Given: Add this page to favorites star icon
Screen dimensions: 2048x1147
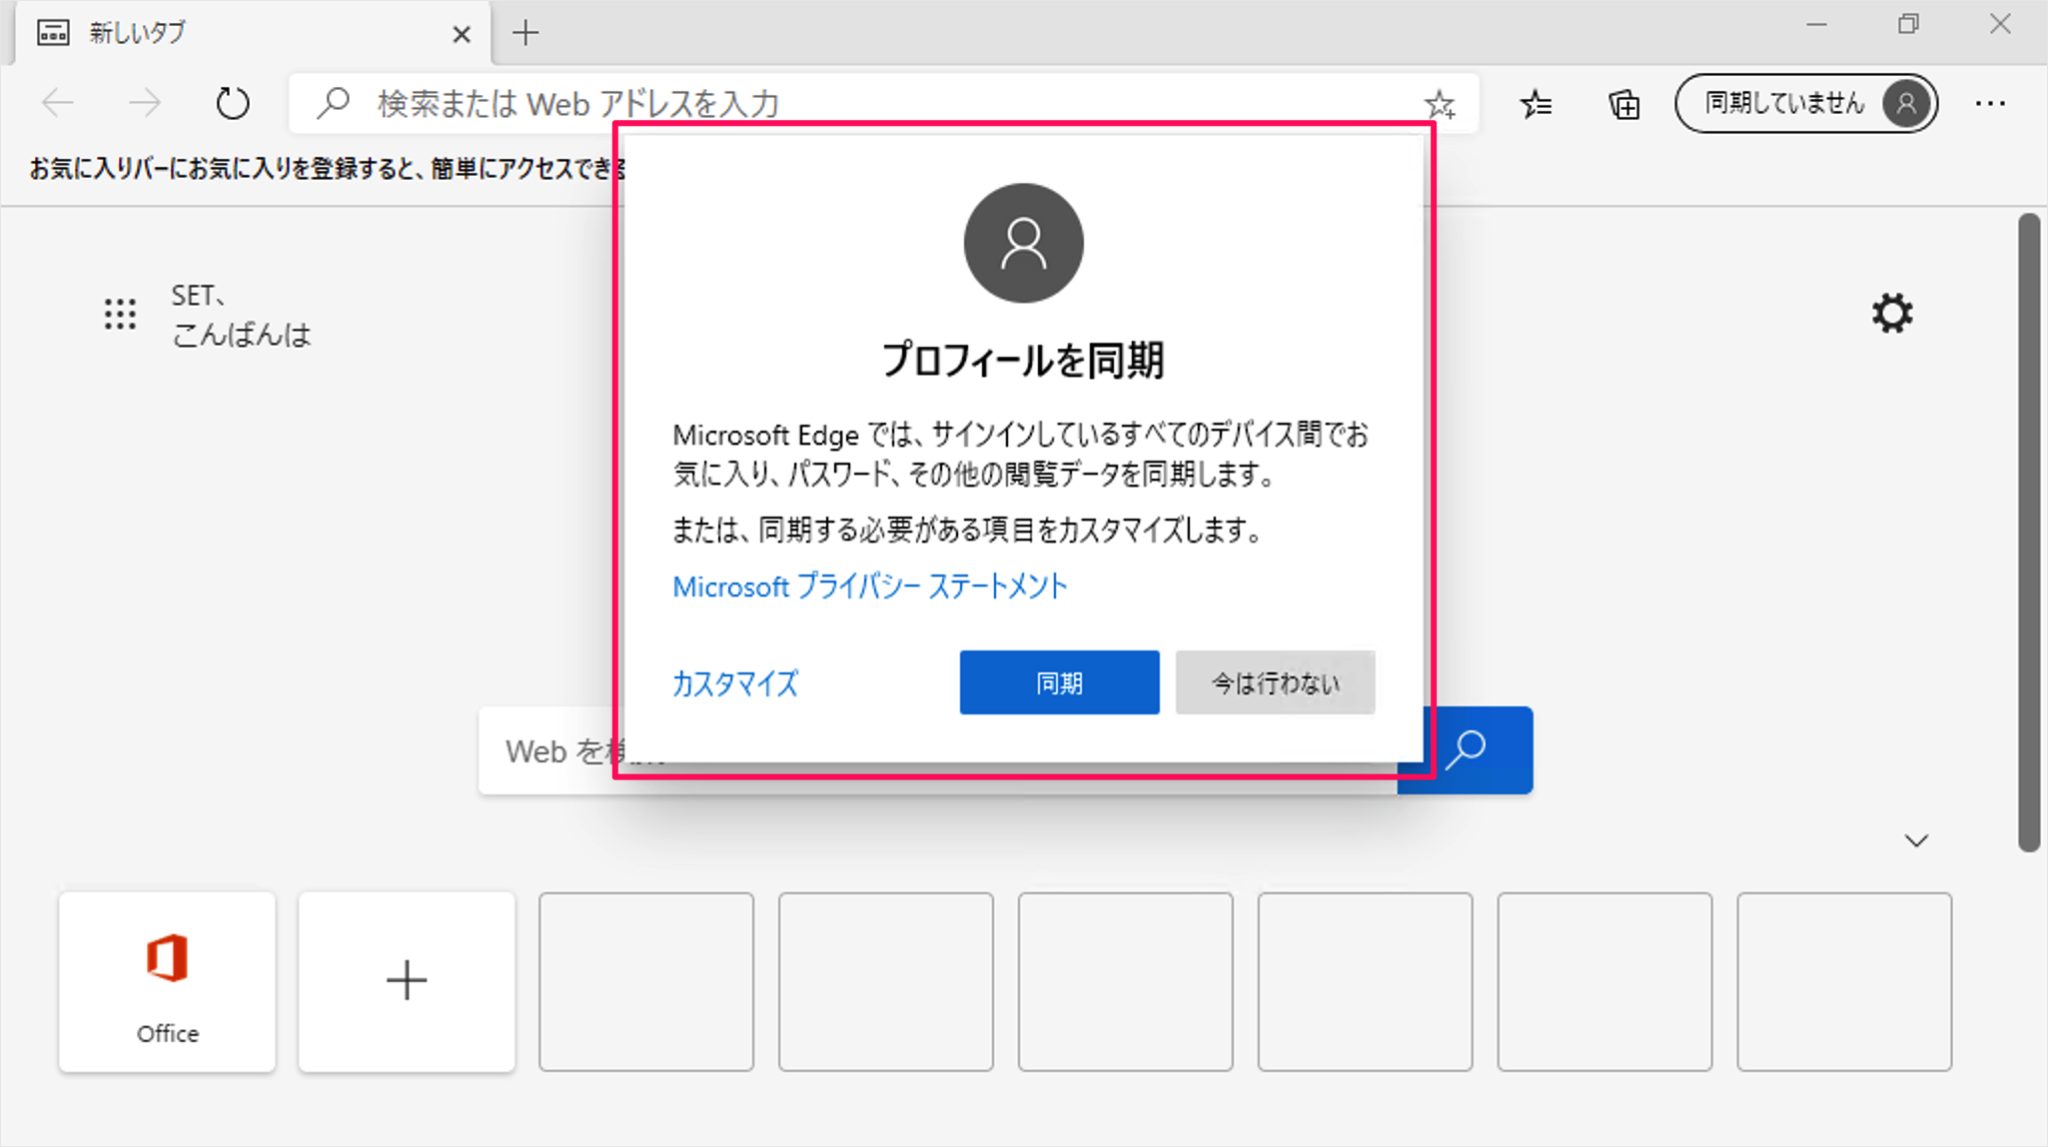Looking at the screenshot, I should pyautogui.click(x=1440, y=104).
